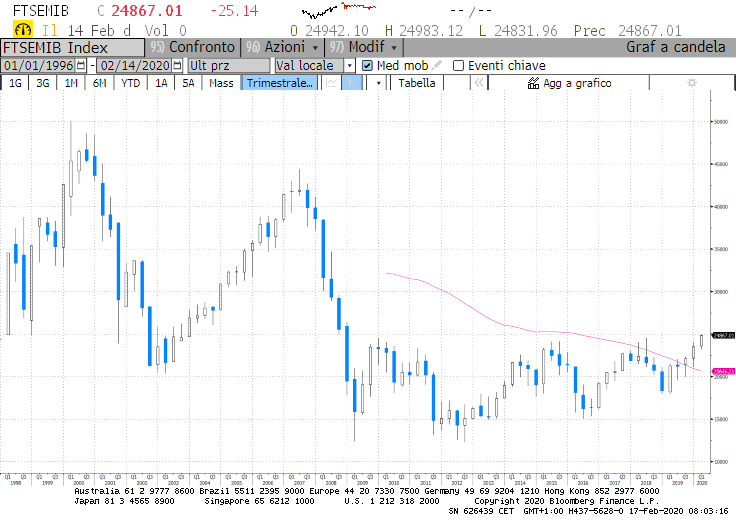Viewport: 736px width, 530px height.
Task: Select the YTD range tab
Action: coord(130,83)
